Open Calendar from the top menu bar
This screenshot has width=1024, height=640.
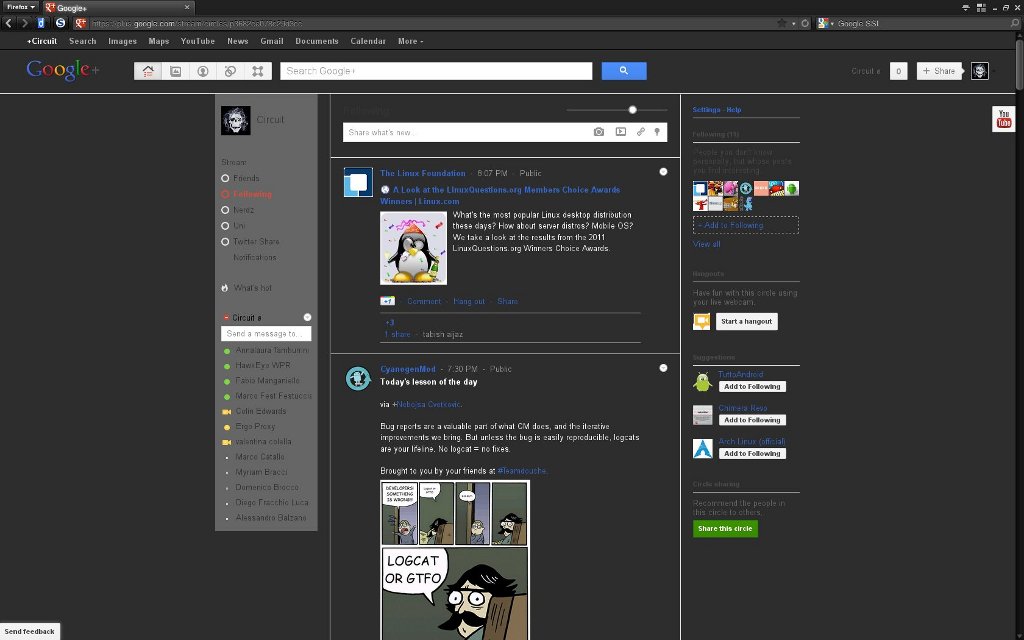368,41
